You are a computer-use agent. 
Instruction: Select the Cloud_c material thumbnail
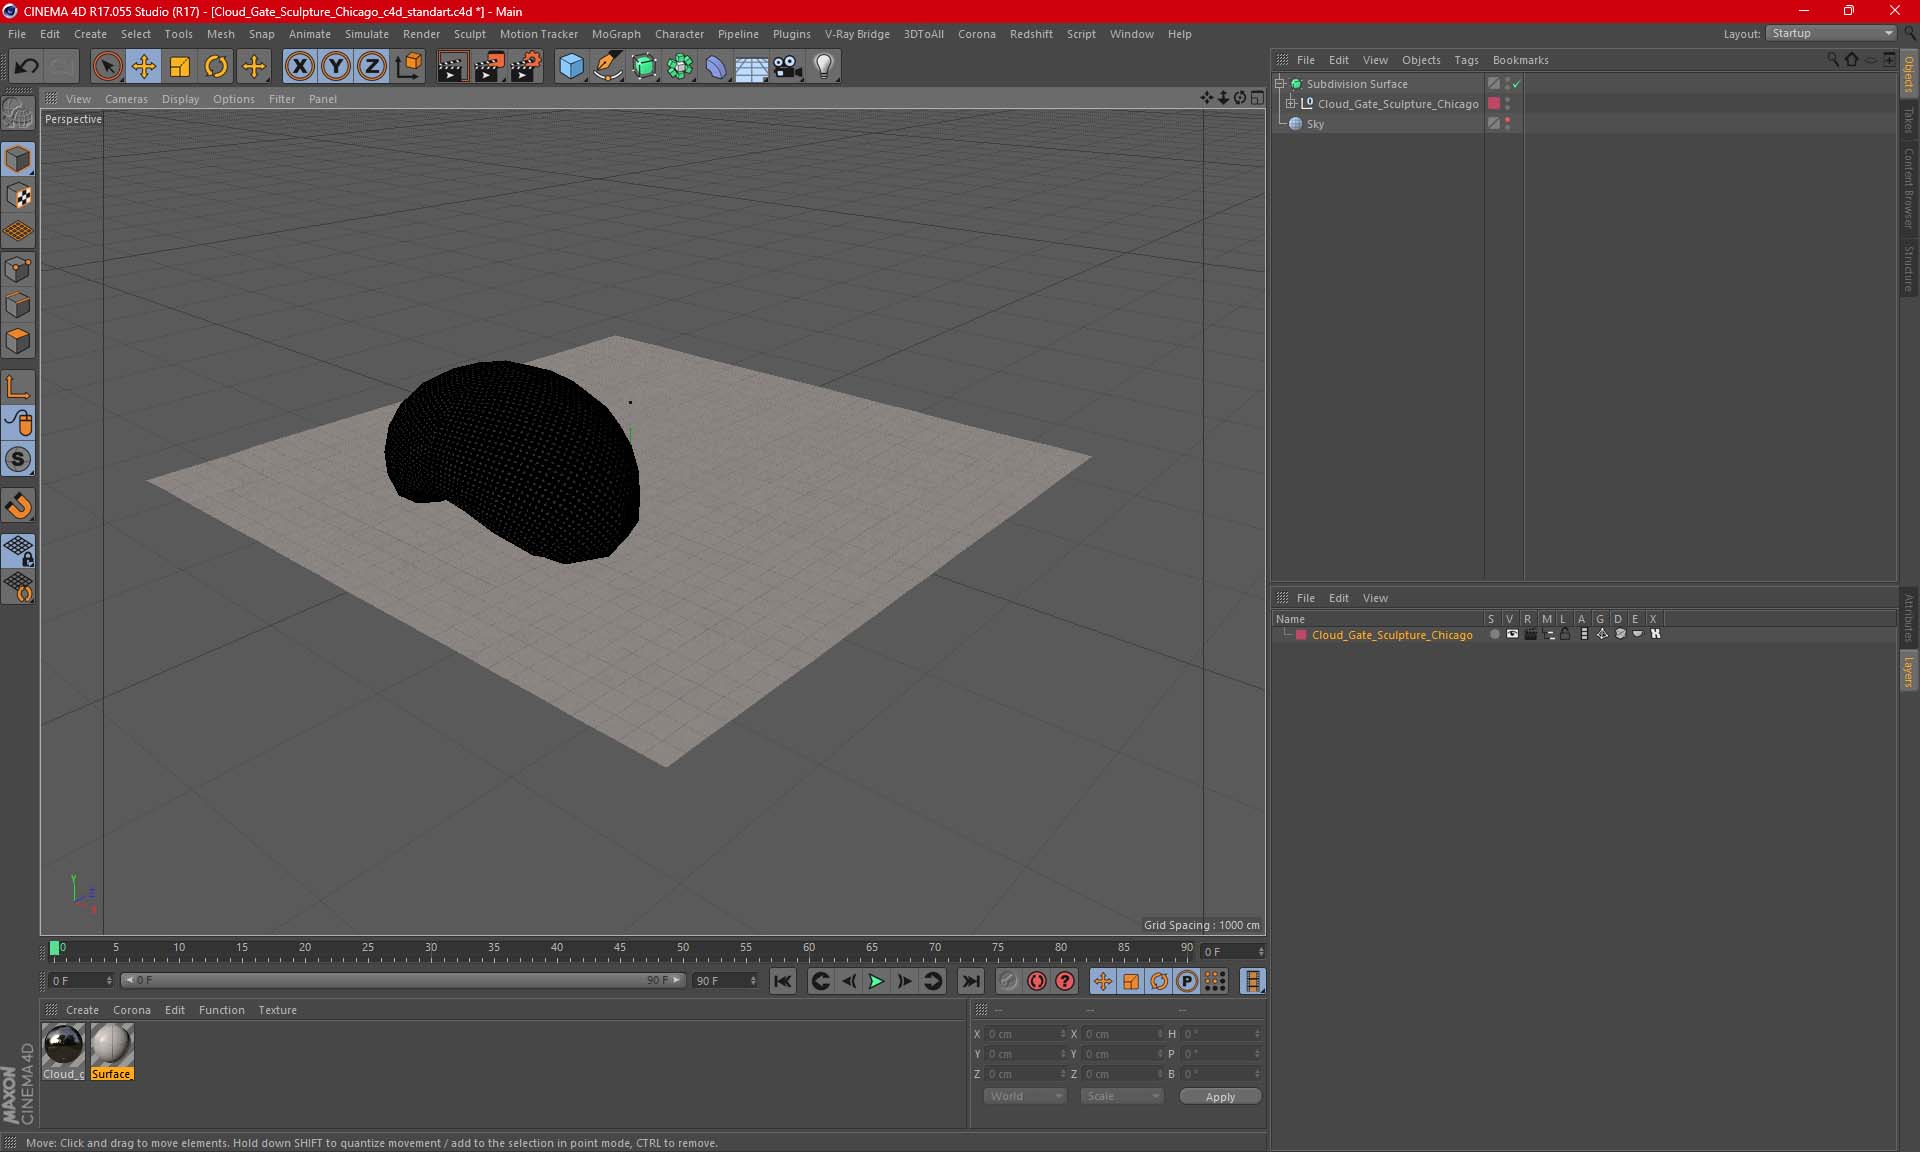click(x=64, y=1052)
